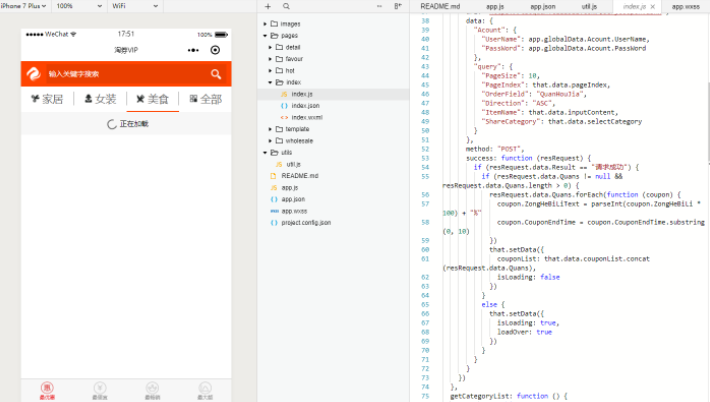The image size is (710, 402).
Task: Click the 'method: "POST"' code line
Action: click(495, 149)
